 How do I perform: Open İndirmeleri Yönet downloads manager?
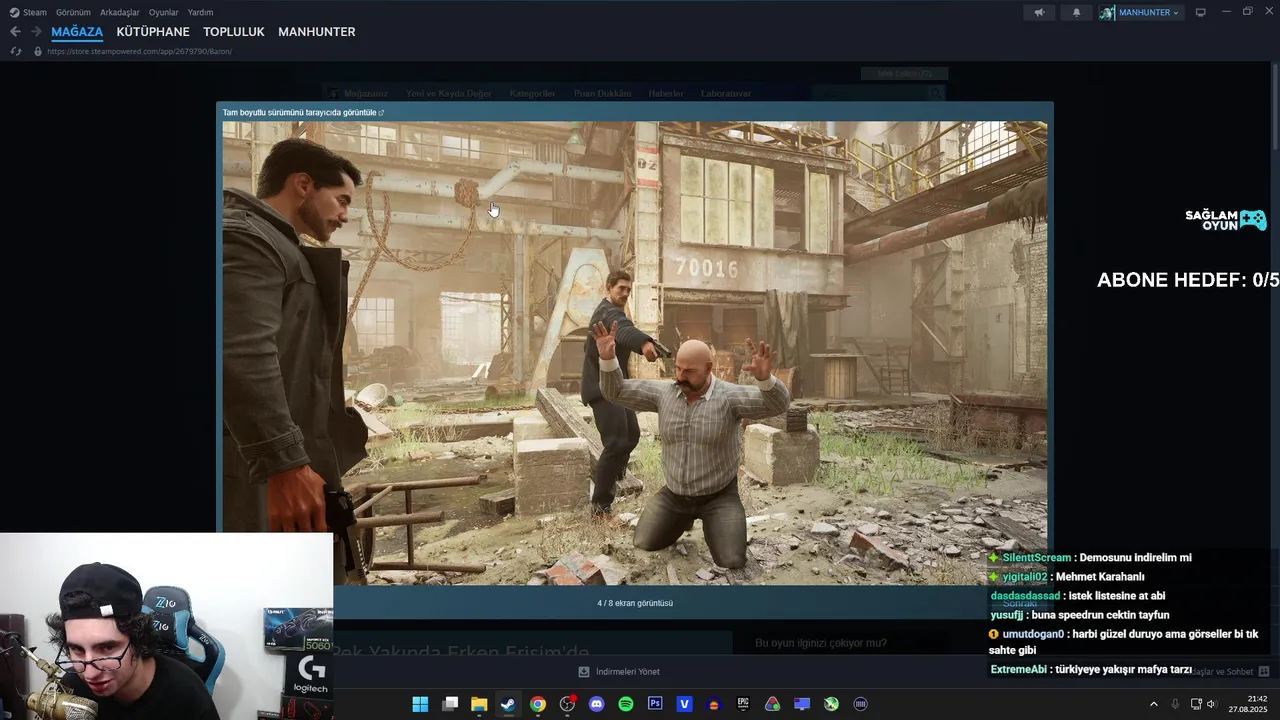pyautogui.click(x=628, y=672)
